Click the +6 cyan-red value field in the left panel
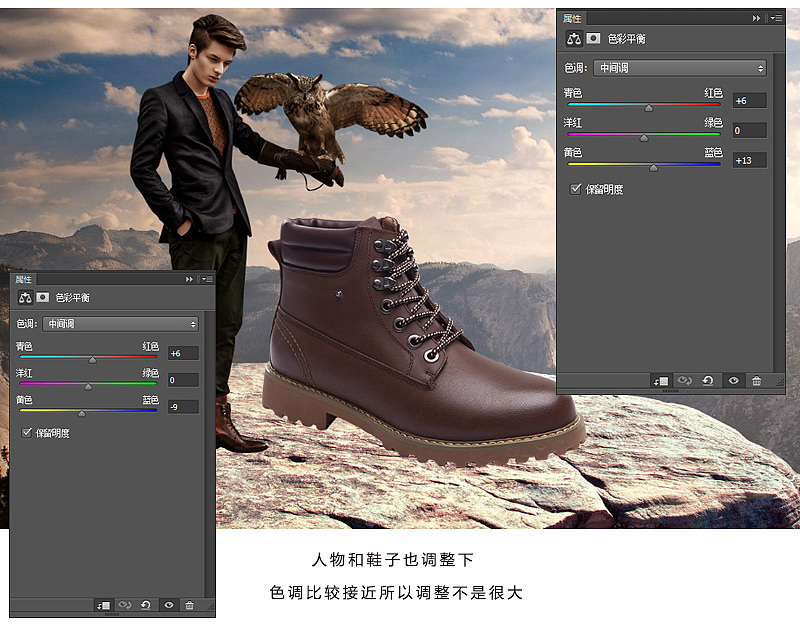800x625 pixels. [183, 353]
